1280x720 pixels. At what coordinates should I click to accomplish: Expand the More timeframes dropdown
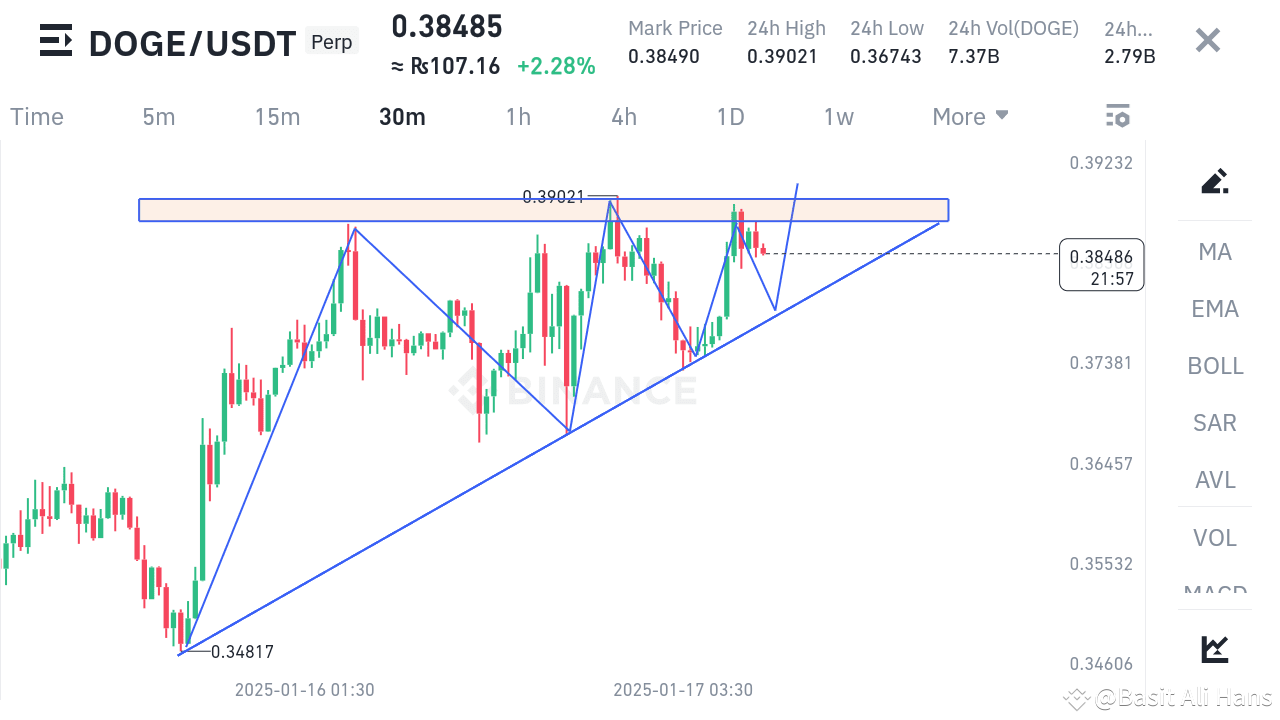969,116
